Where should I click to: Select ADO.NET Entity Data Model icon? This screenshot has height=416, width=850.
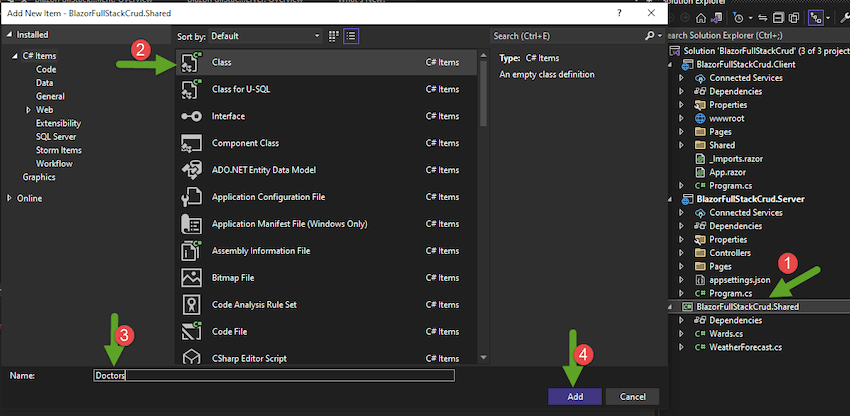point(191,170)
